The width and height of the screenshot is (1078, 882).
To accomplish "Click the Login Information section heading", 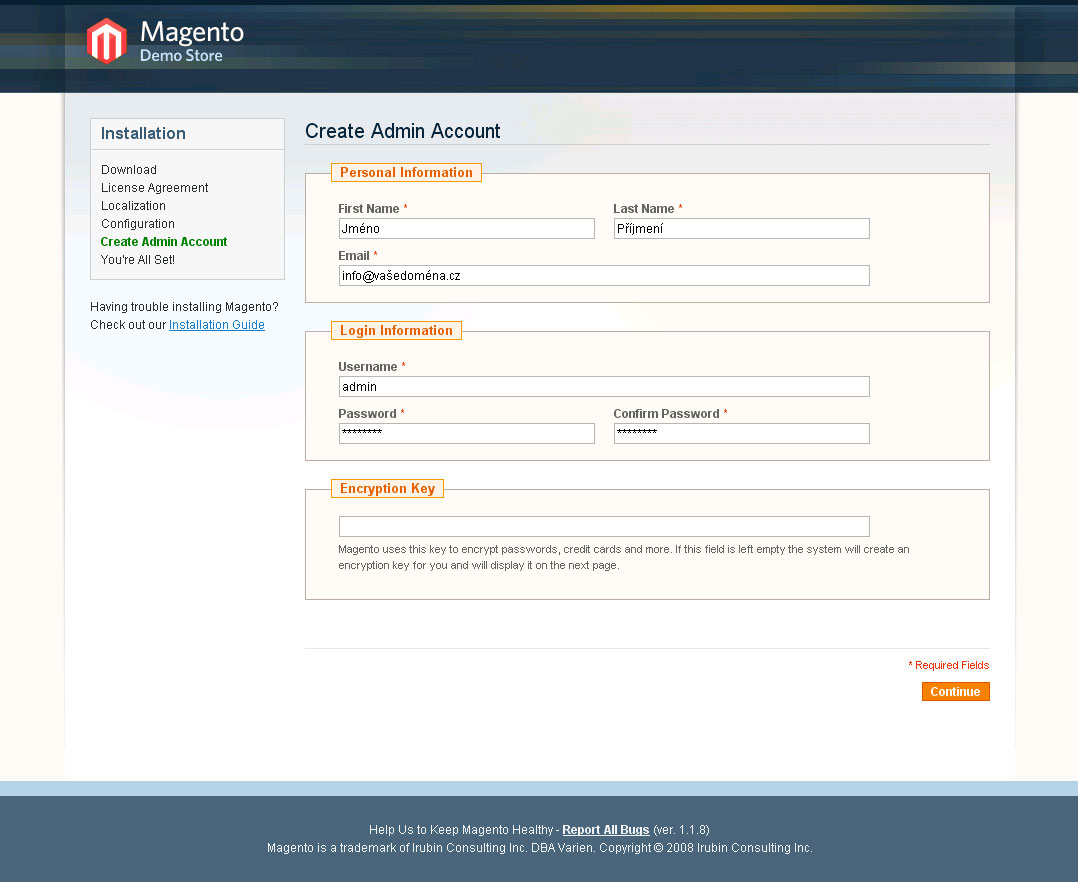I will [396, 331].
